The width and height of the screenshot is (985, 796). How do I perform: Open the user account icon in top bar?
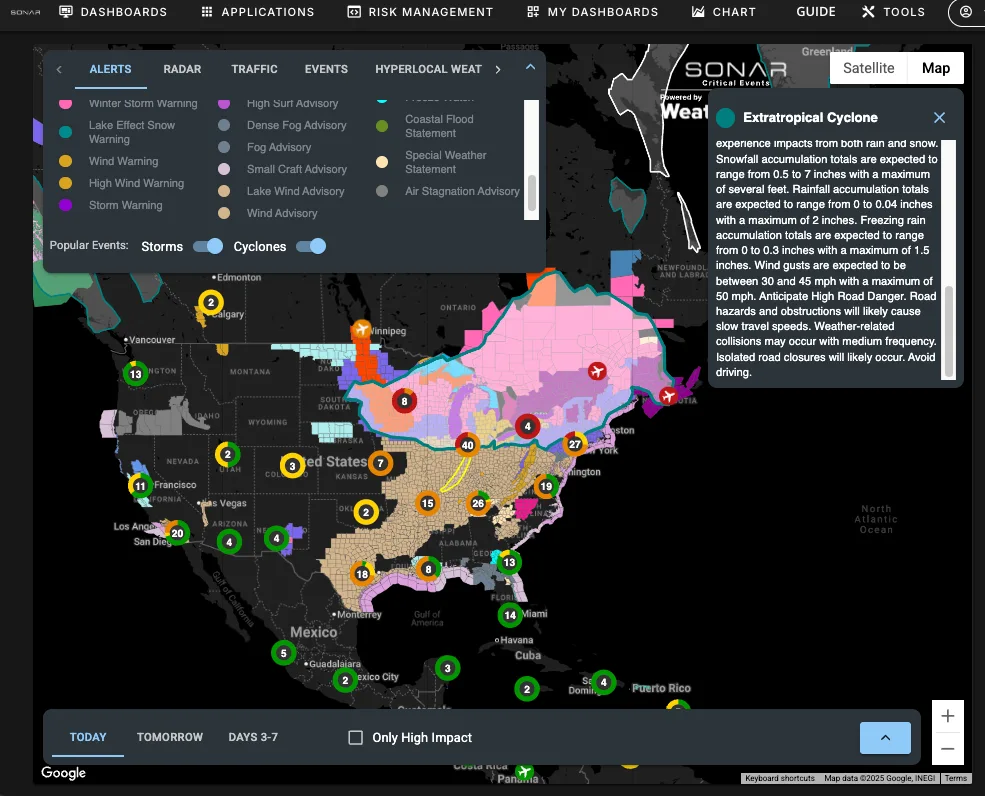pos(965,12)
